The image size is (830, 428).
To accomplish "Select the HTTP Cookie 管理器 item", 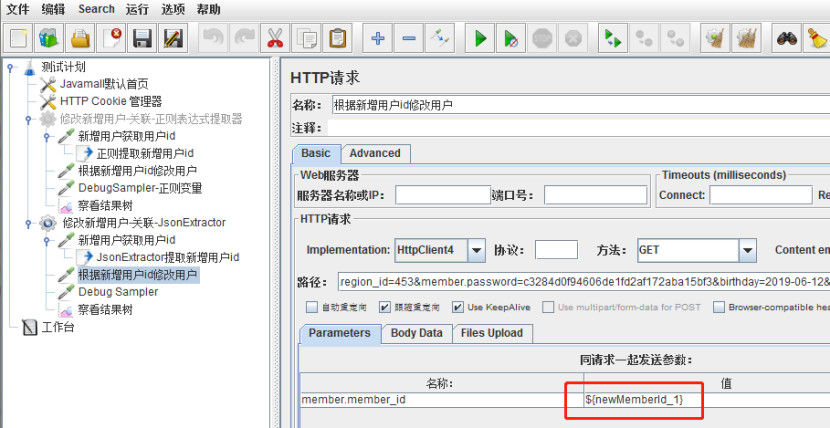I will pos(111,102).
